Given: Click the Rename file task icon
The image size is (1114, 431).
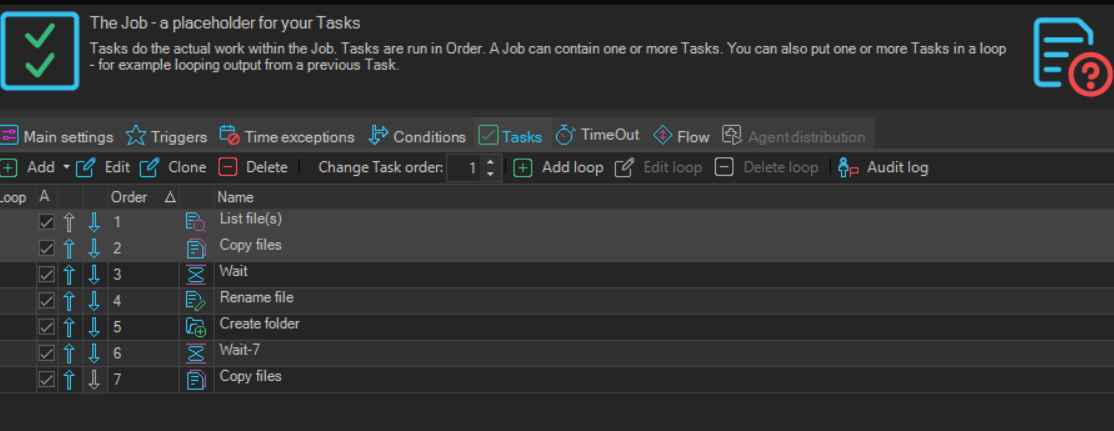Looking at the screenshot, I should coord(195,300).
